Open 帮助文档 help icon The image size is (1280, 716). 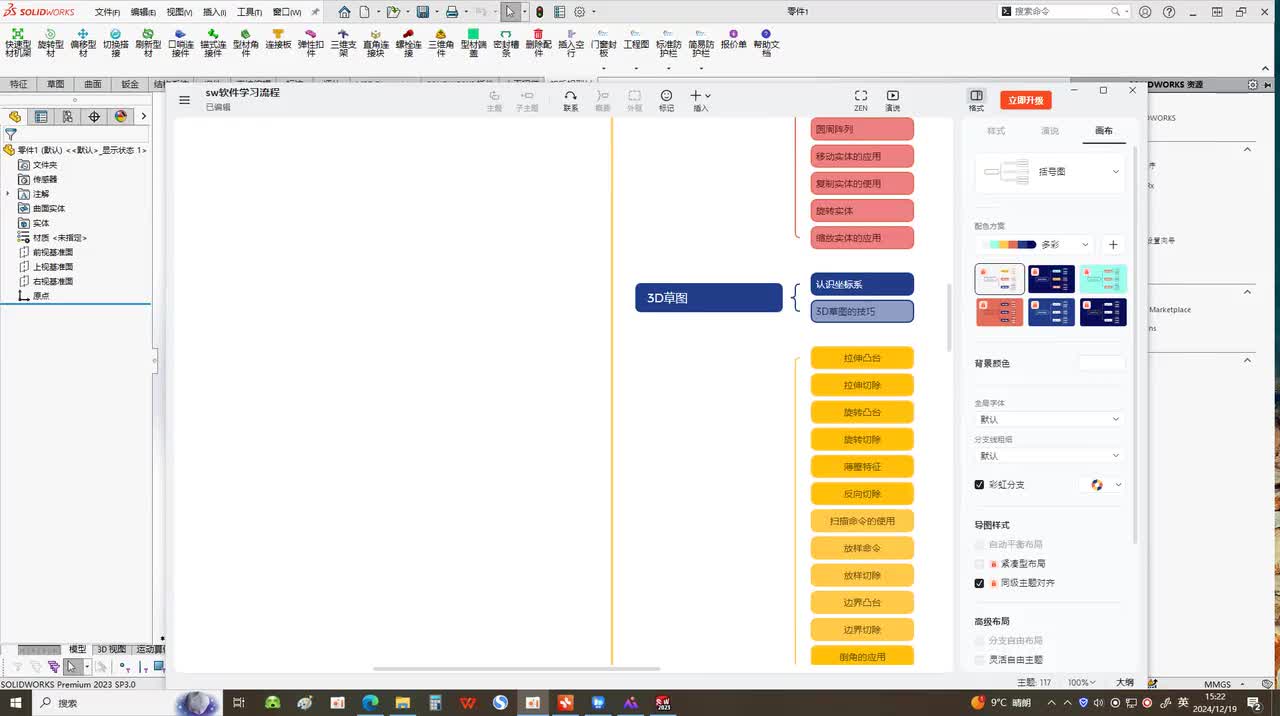pyautogui.click(x=766, y=43)
